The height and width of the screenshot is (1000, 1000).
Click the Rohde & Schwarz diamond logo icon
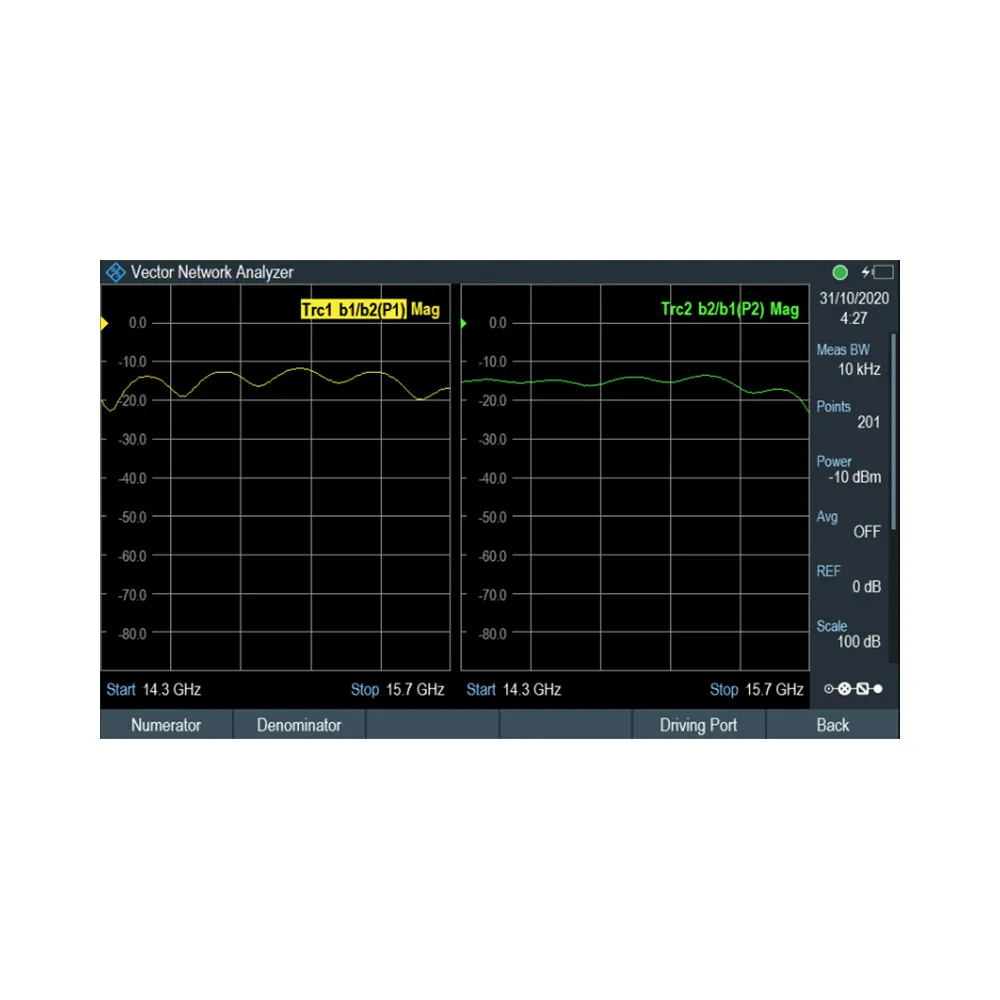115,272
